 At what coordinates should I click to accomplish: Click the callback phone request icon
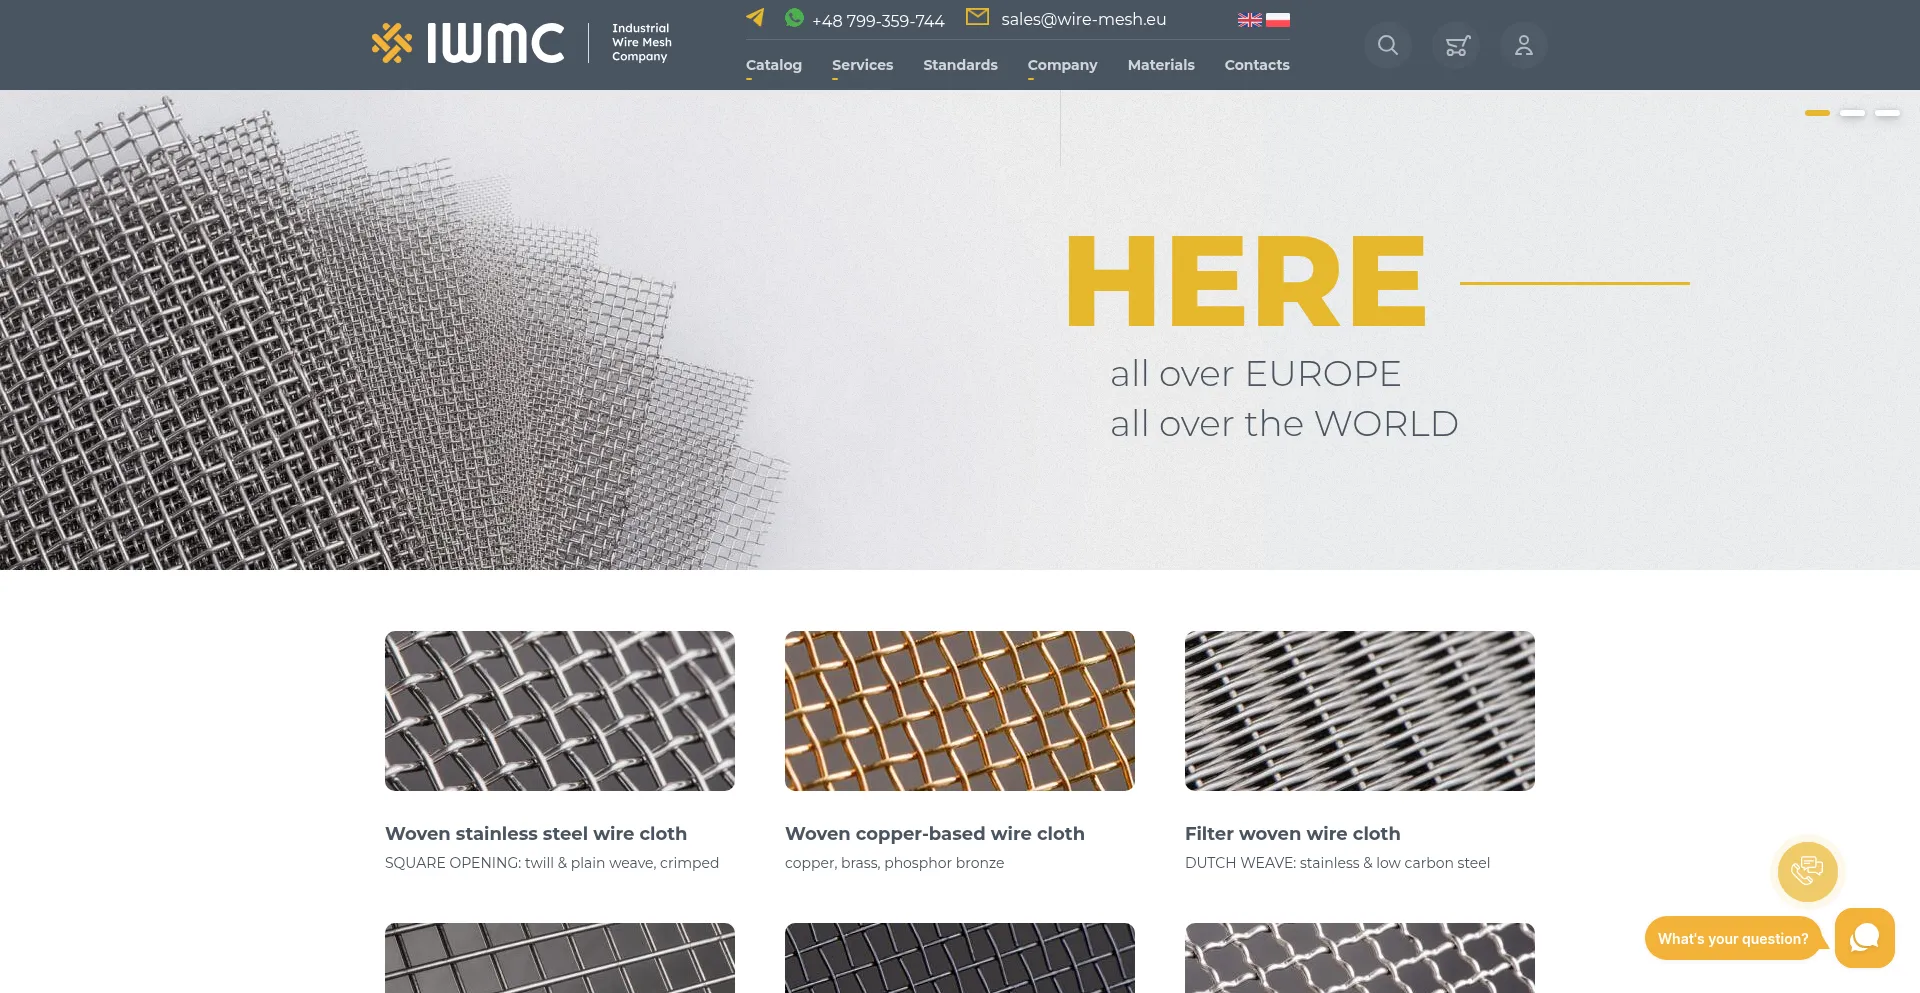tap(1807, 871)
